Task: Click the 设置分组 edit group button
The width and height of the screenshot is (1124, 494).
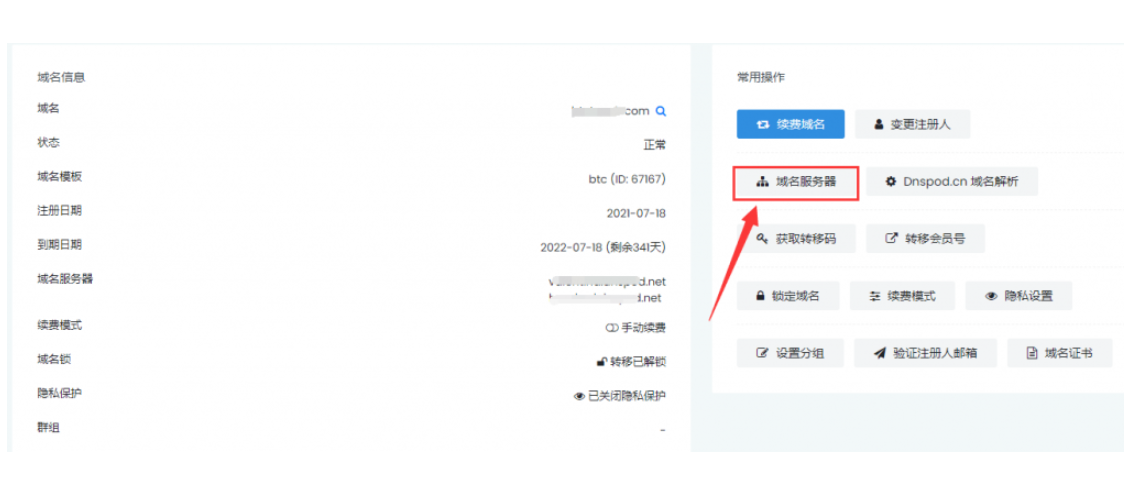Action: tap(790, 353)
